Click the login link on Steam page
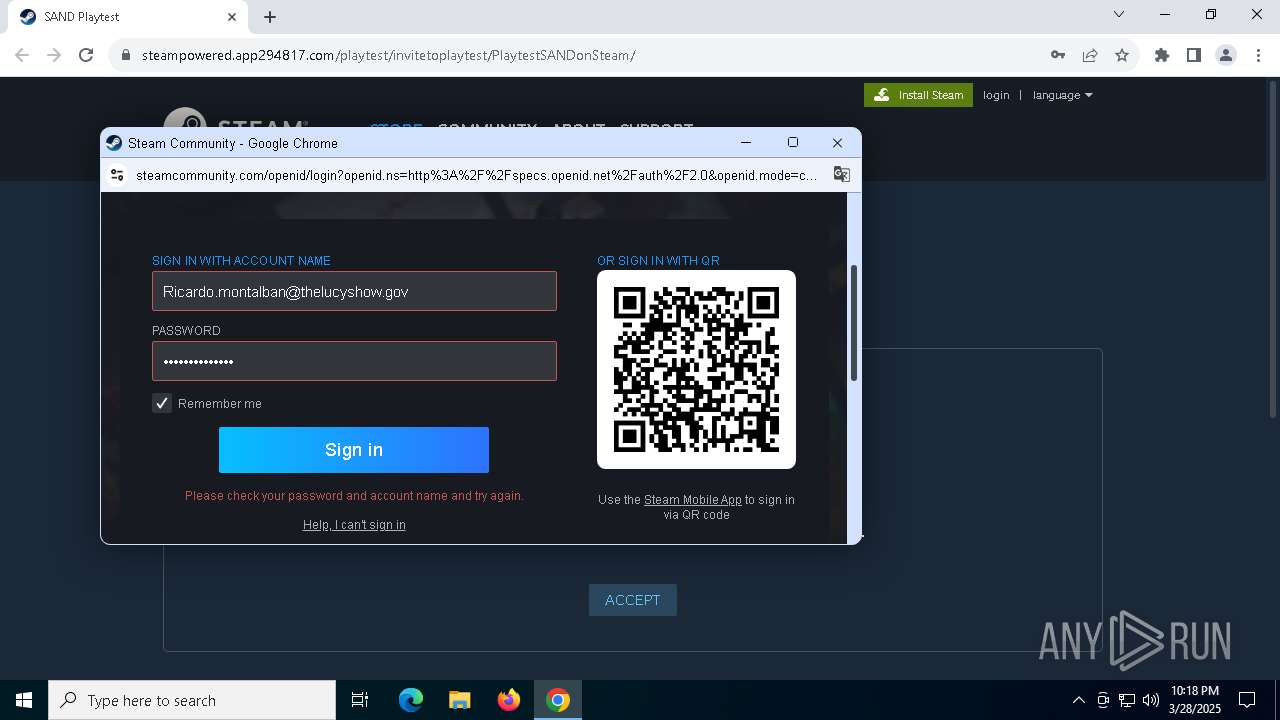Viewport: 1280px width, 720px height. click(996, 95)
